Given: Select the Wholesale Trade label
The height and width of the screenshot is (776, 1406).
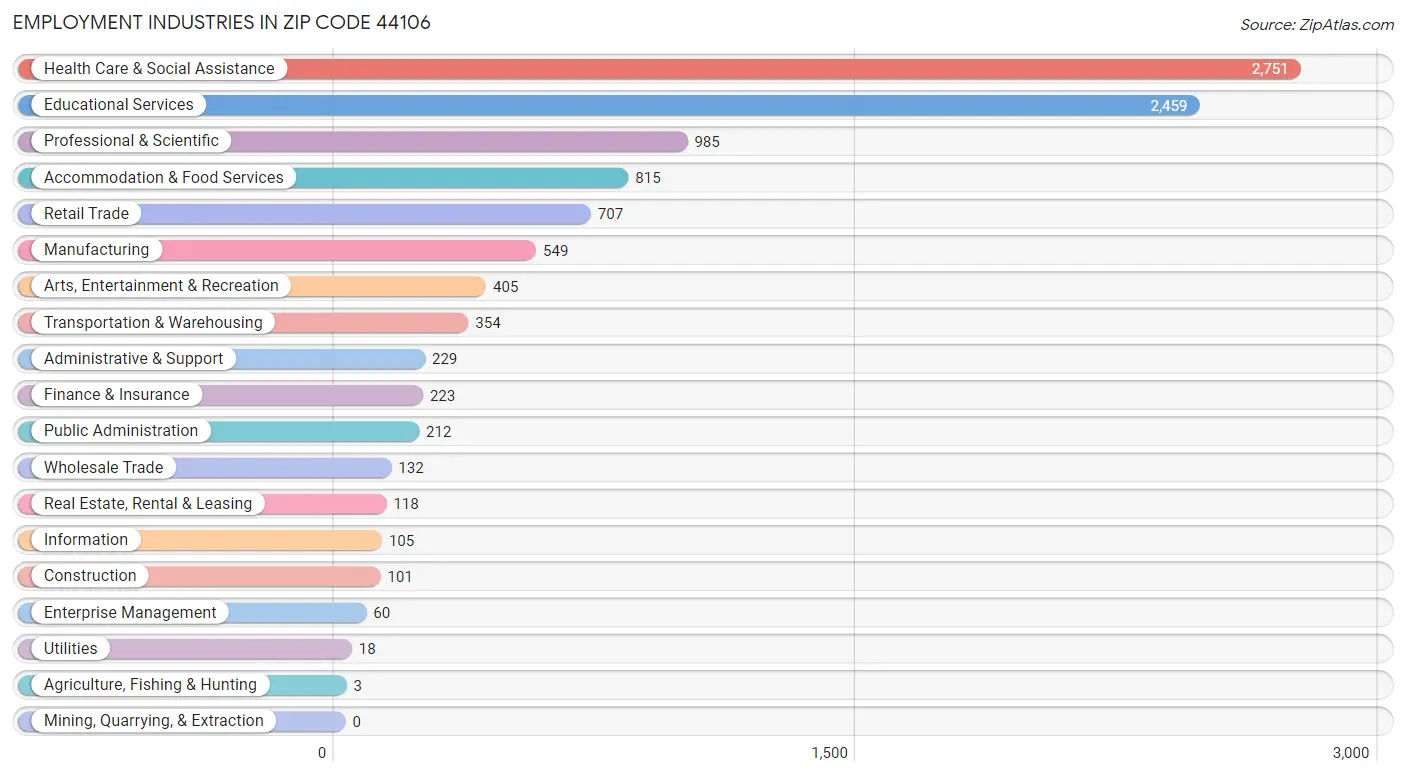Looking at the screenshot, I should point(104,468).
